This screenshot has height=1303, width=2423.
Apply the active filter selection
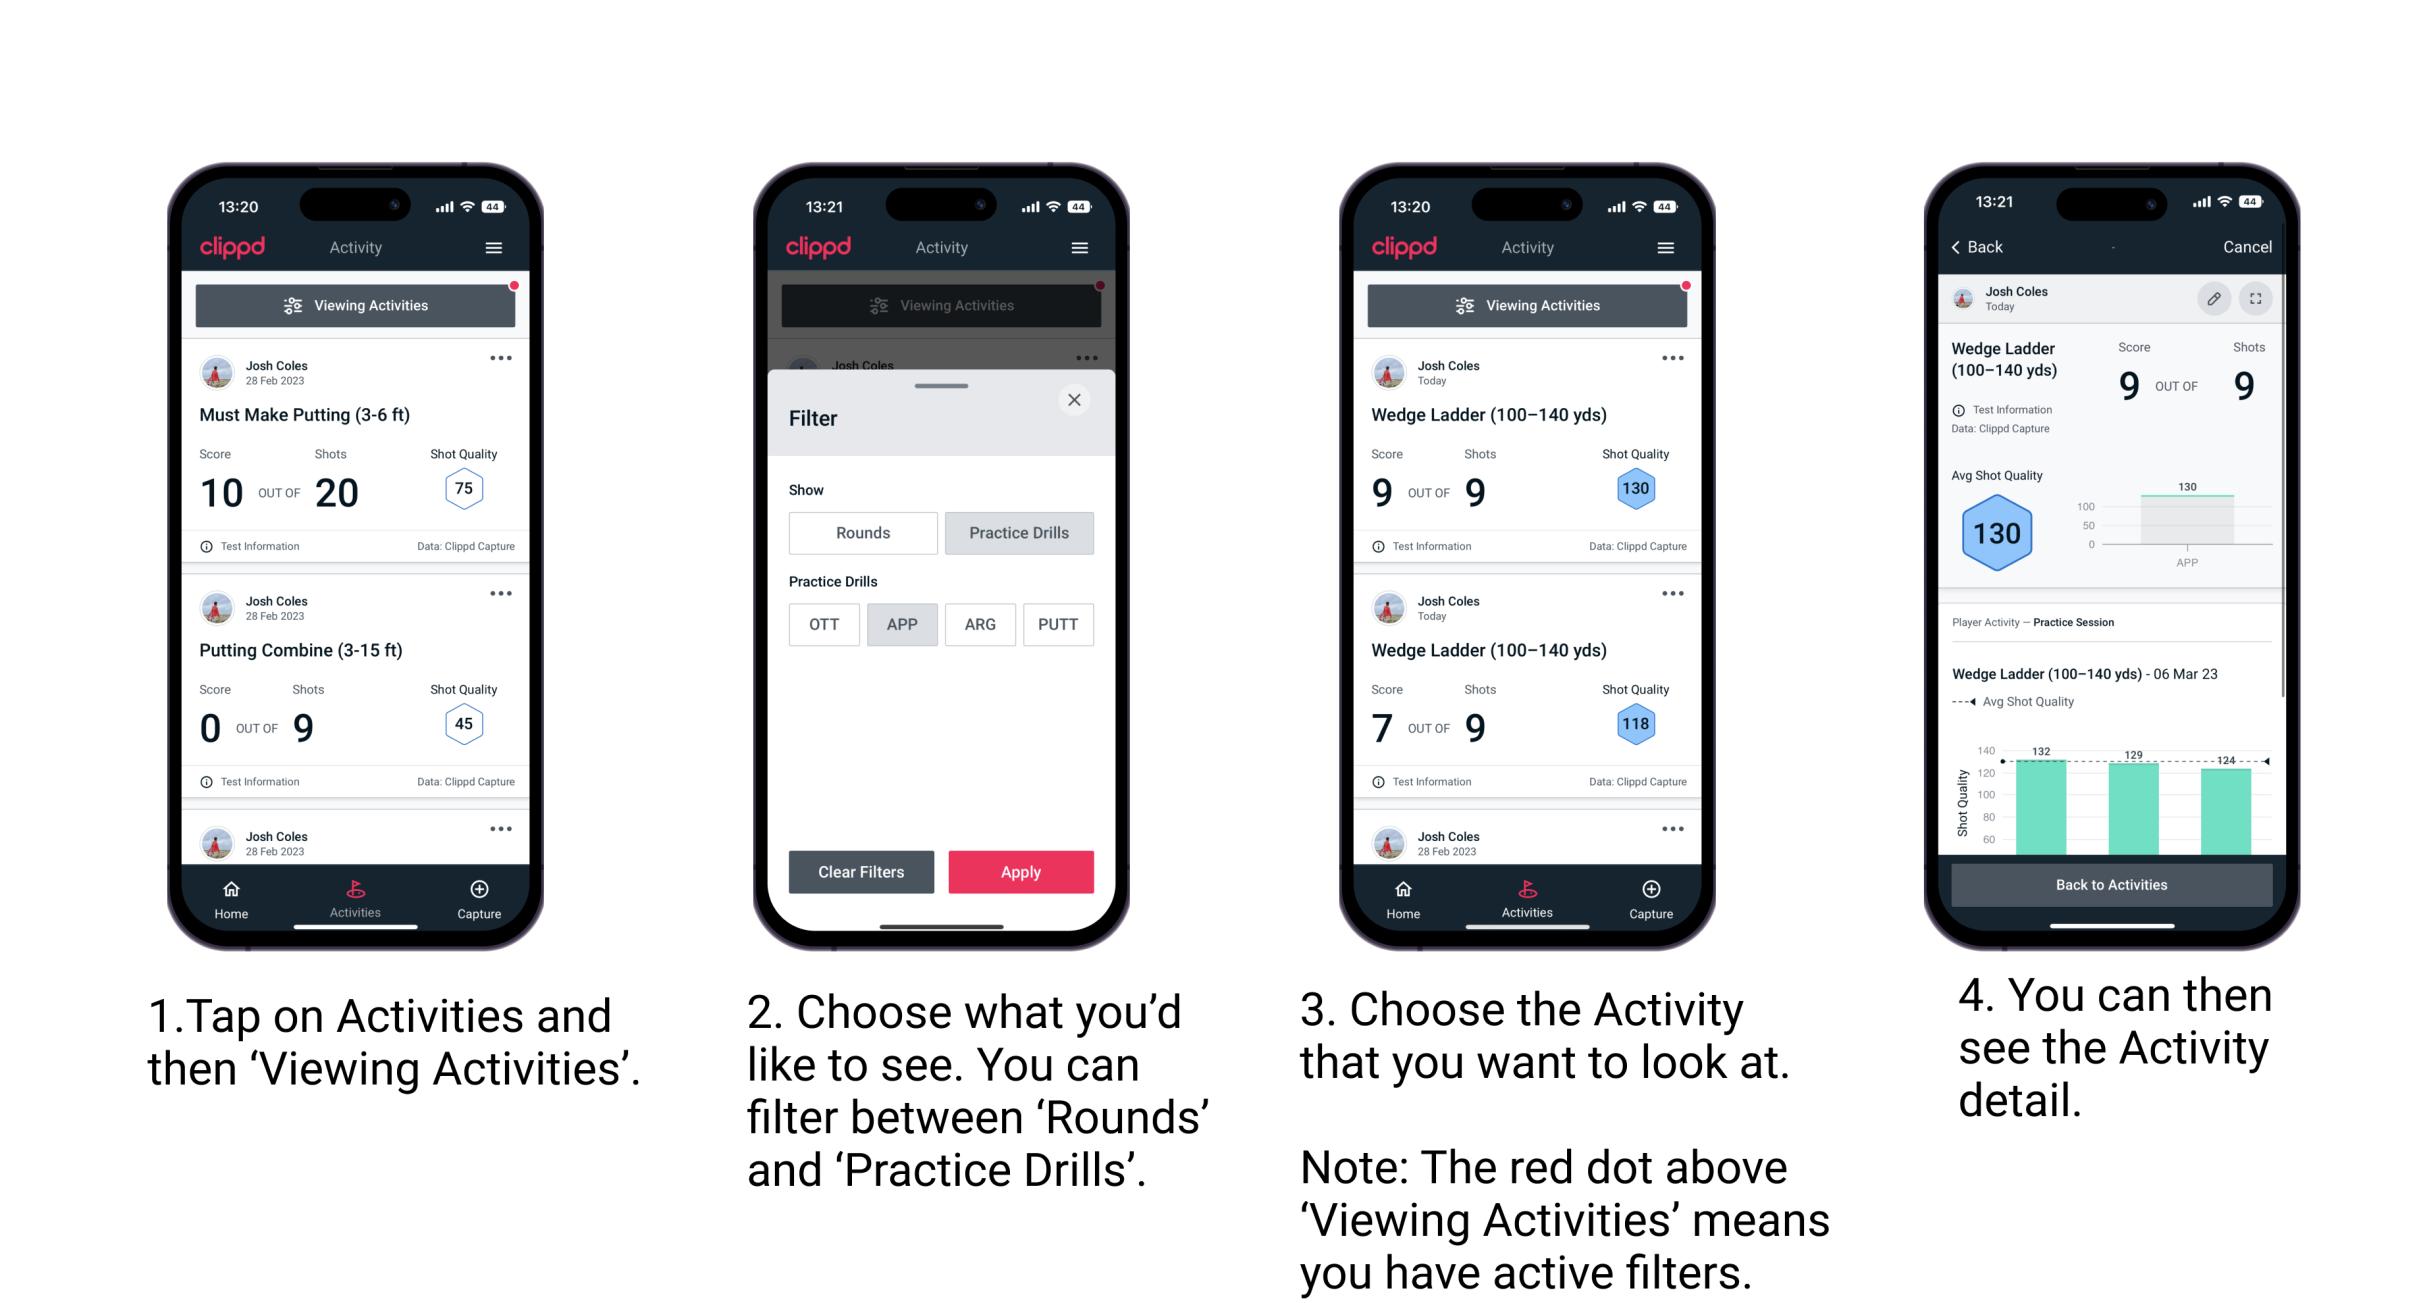click(1025, 870)
